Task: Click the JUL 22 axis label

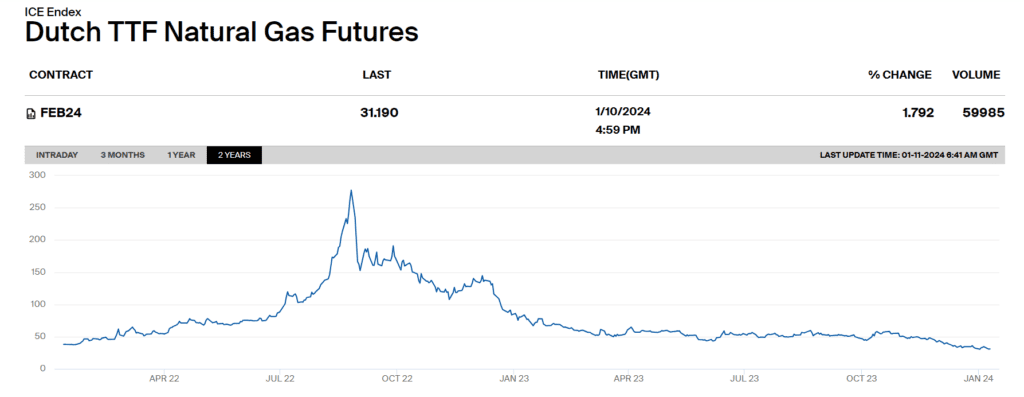Action: (x=280, y=378)
